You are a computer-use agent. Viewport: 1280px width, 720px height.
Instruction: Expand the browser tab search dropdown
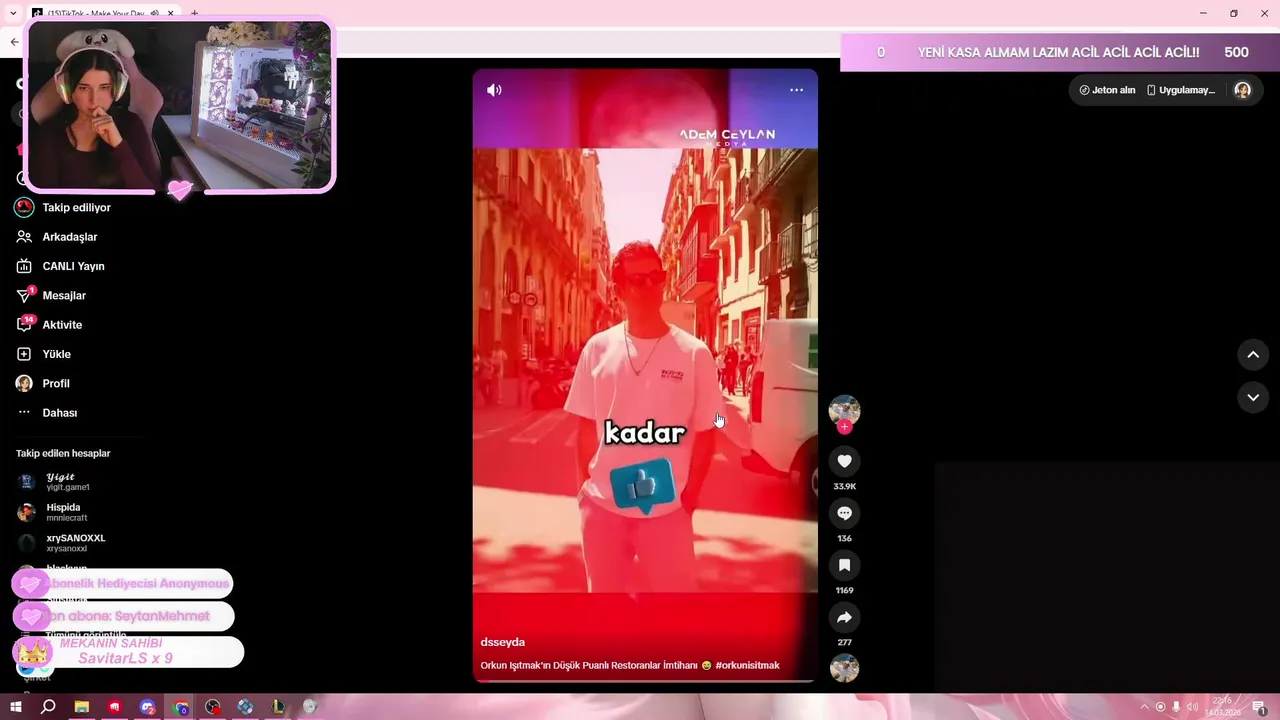point(13,13)
